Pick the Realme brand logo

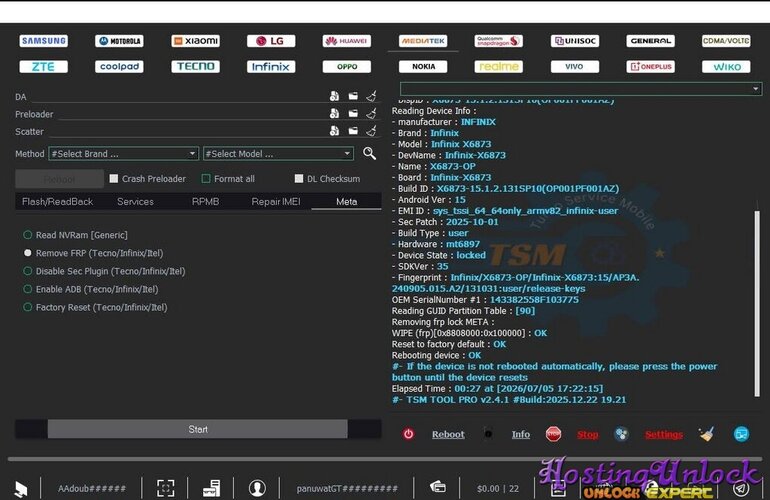(498, 66)
